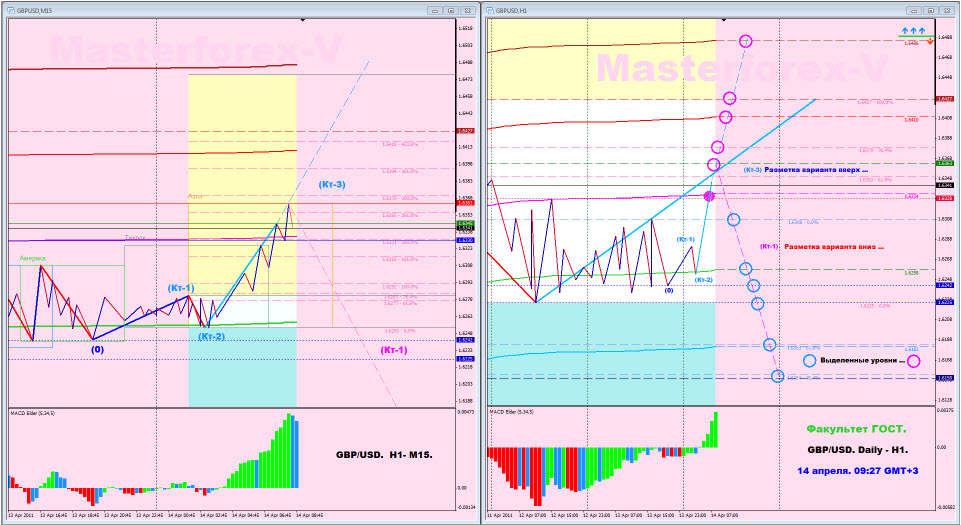Image resolution: width=961 pixels, height=525 pixels.
Task: Minimize the GBPUSD,M15 chart window
Action: coord(436,10)
